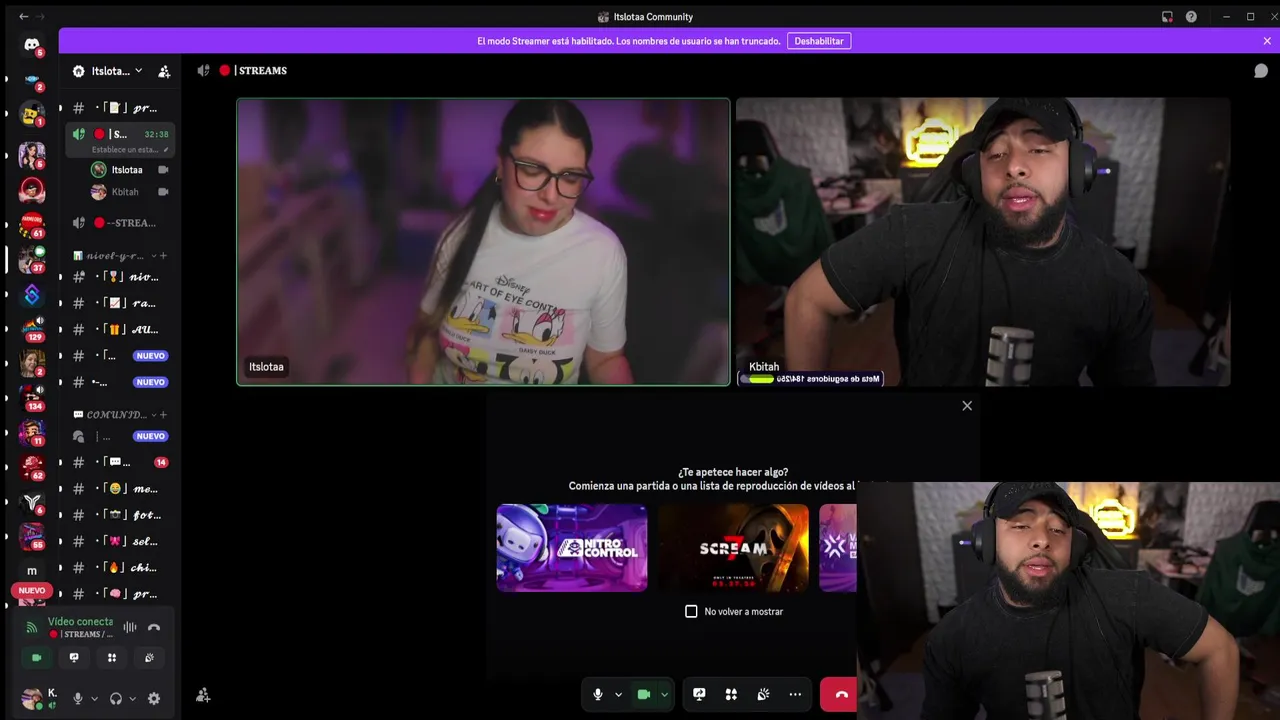Collapse the nivel-y-r category
The height and width of the screenshot is (720, 1280).
pos(115,256)
